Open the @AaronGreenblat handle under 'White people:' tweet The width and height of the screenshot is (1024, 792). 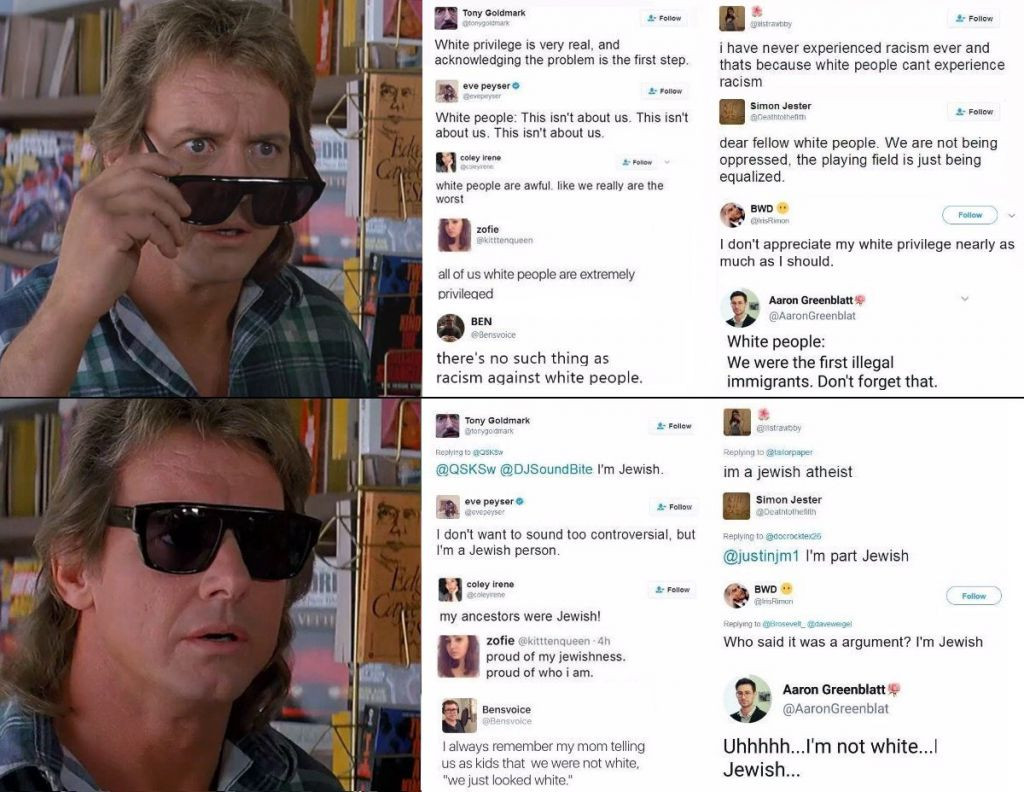812,315
